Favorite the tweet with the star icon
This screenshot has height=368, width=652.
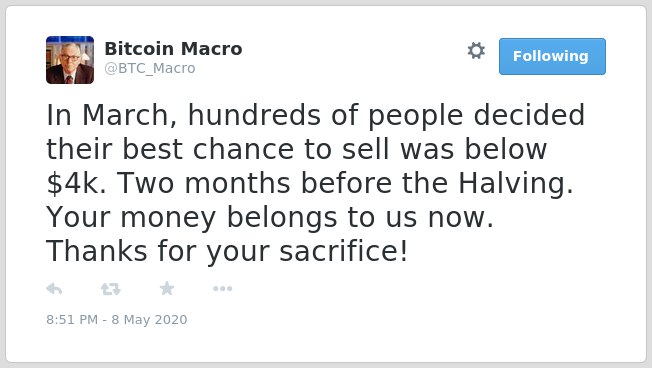[x=167, y=288]
